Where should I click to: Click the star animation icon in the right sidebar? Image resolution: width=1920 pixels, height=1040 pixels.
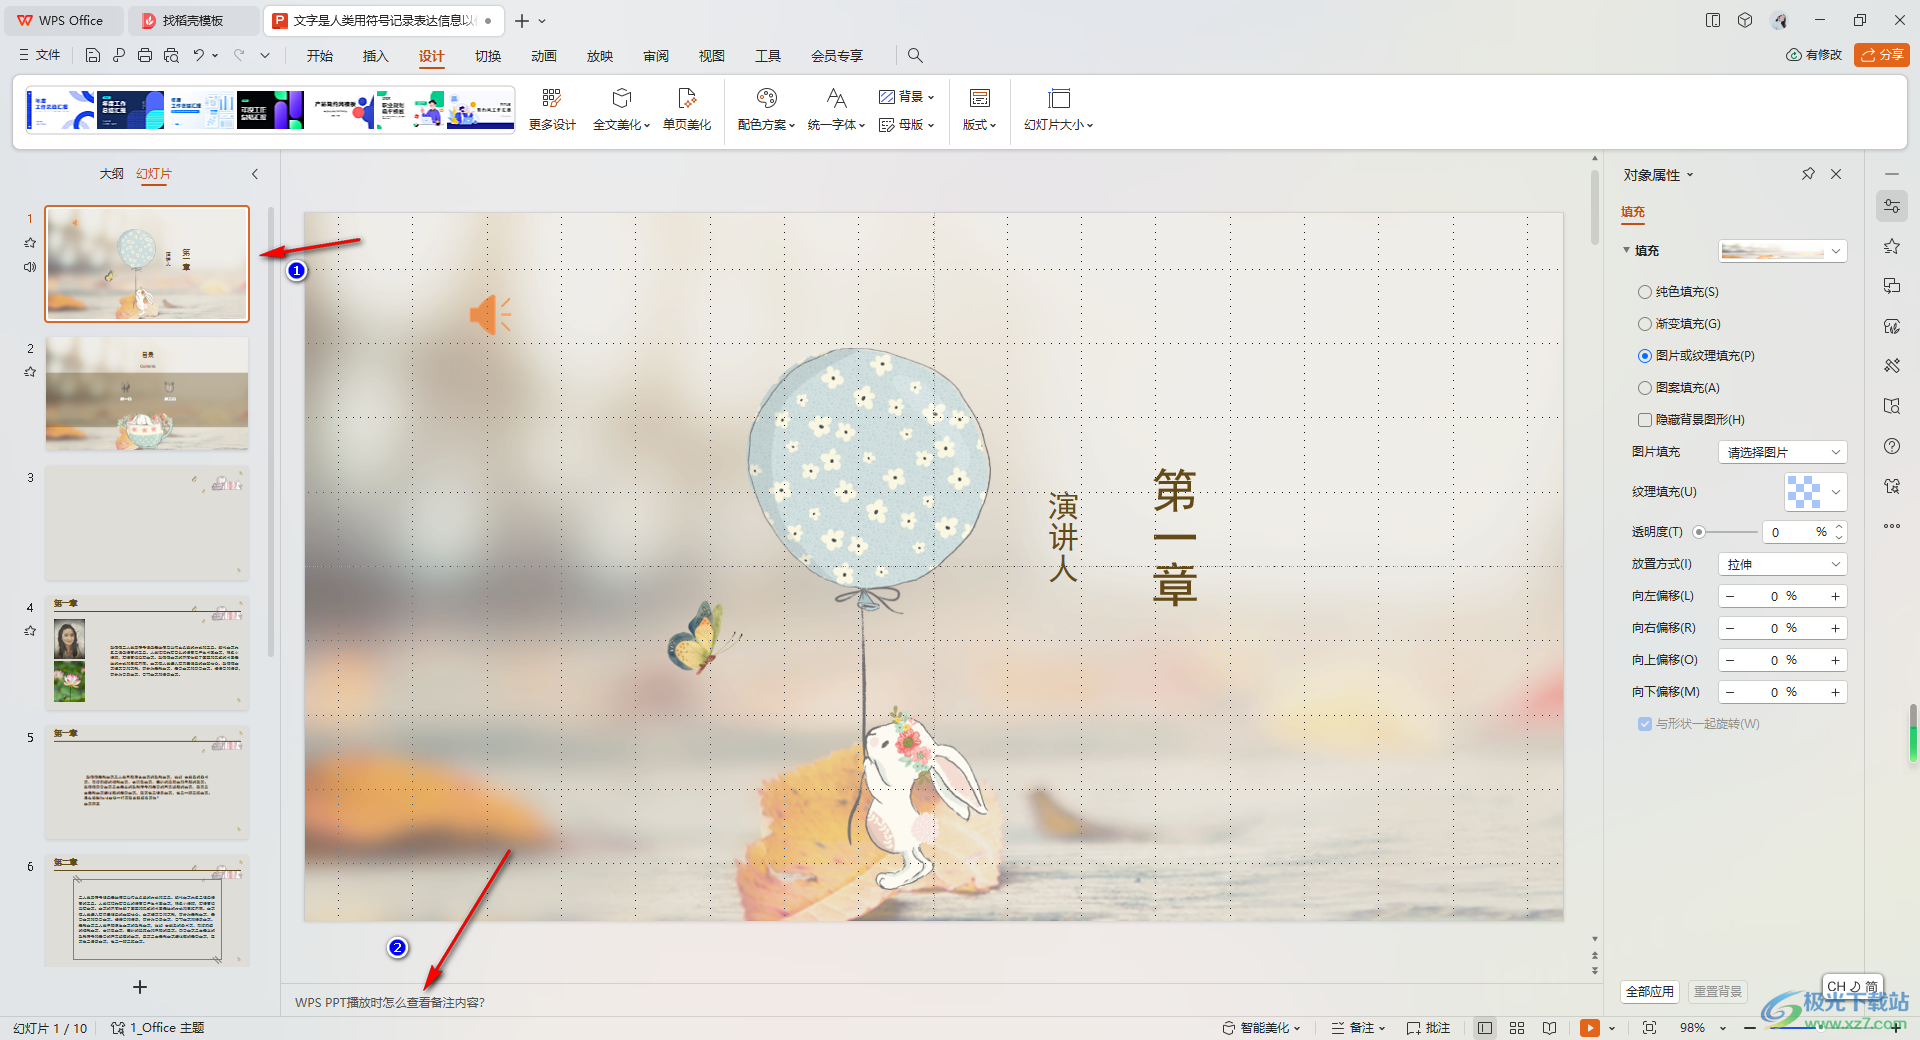pyautogui.click(x=1892, y=246)
